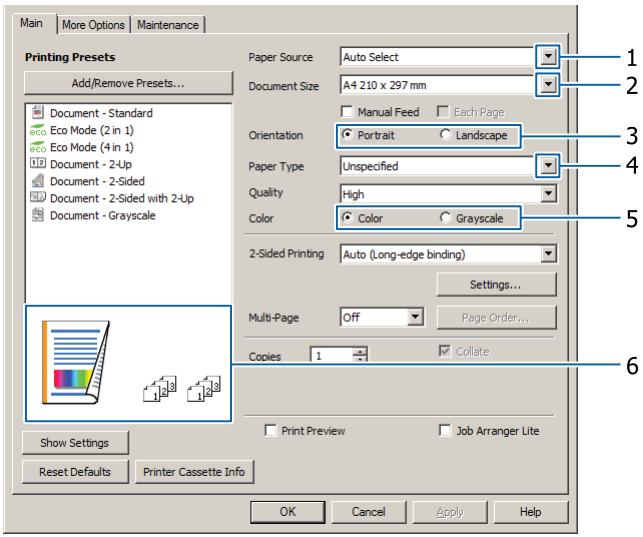Choose the Grayscale printing radio button
The width and height of the screenshot is (643, 537).
pos(445,218)
